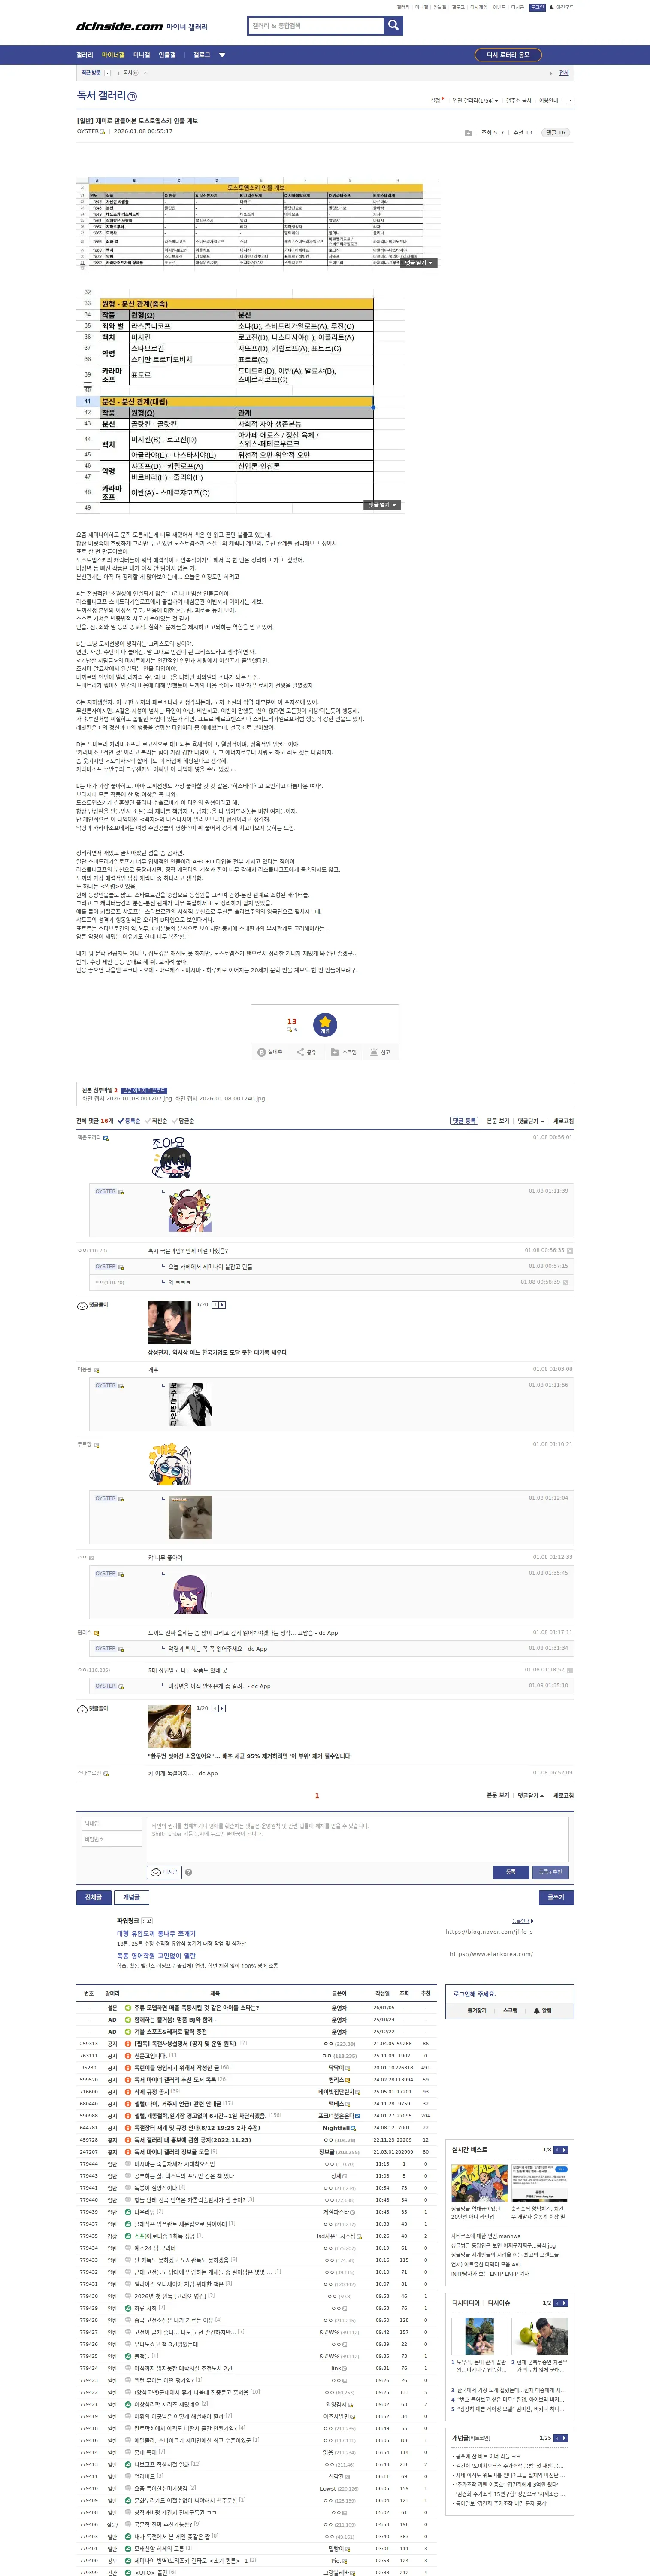This screenshot has height=2576, width=650.
Task: Select 등록순 comment sort option
Action: (x=130, y=1121)
